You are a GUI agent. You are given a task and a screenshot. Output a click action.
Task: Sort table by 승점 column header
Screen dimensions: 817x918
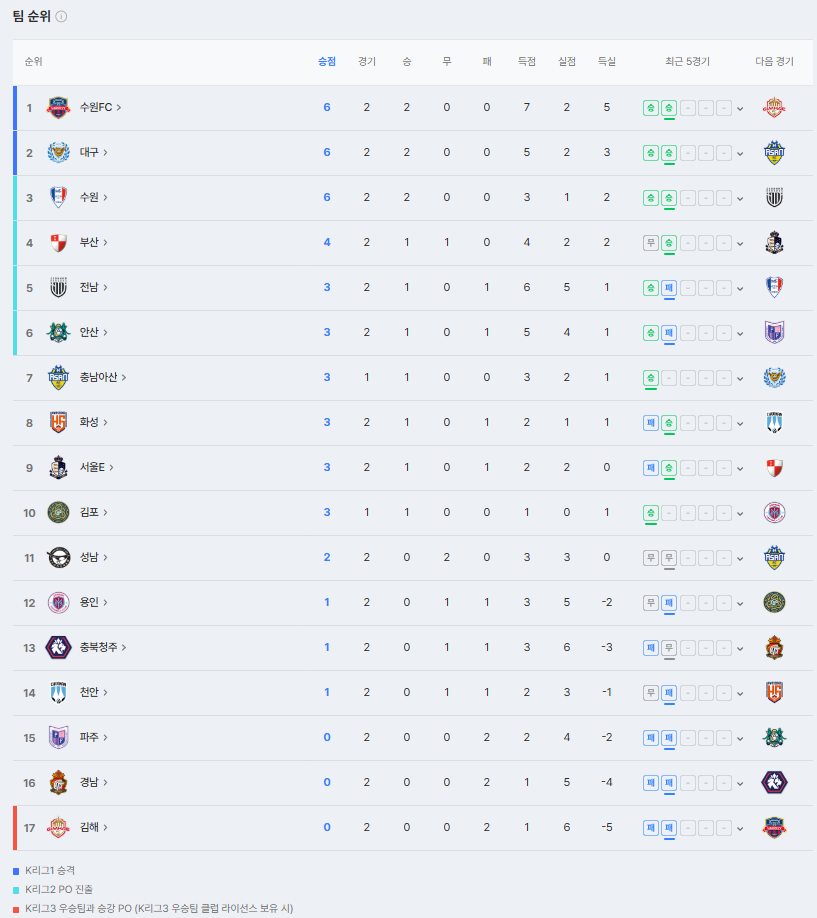pyautogui.click(x=327, y=61)
